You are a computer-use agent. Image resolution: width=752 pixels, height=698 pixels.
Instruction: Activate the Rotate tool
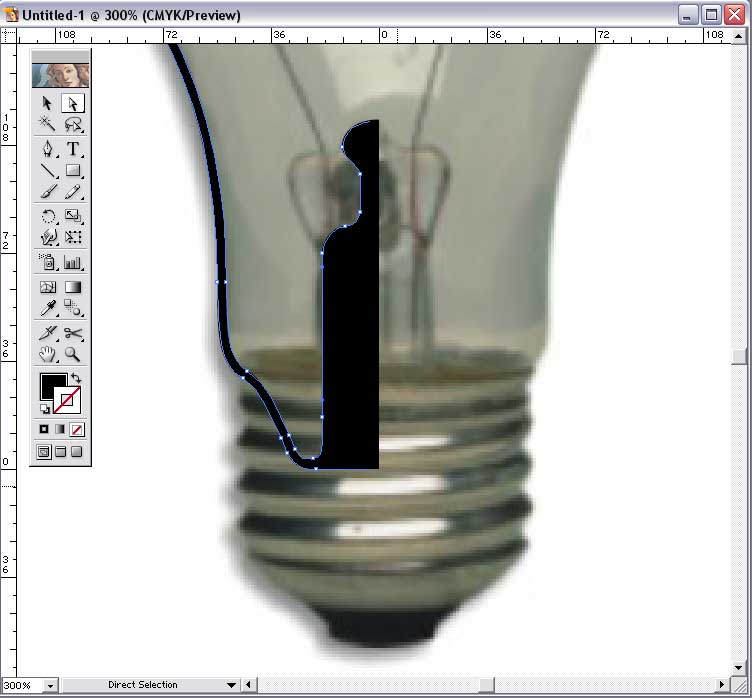(47, 216)
